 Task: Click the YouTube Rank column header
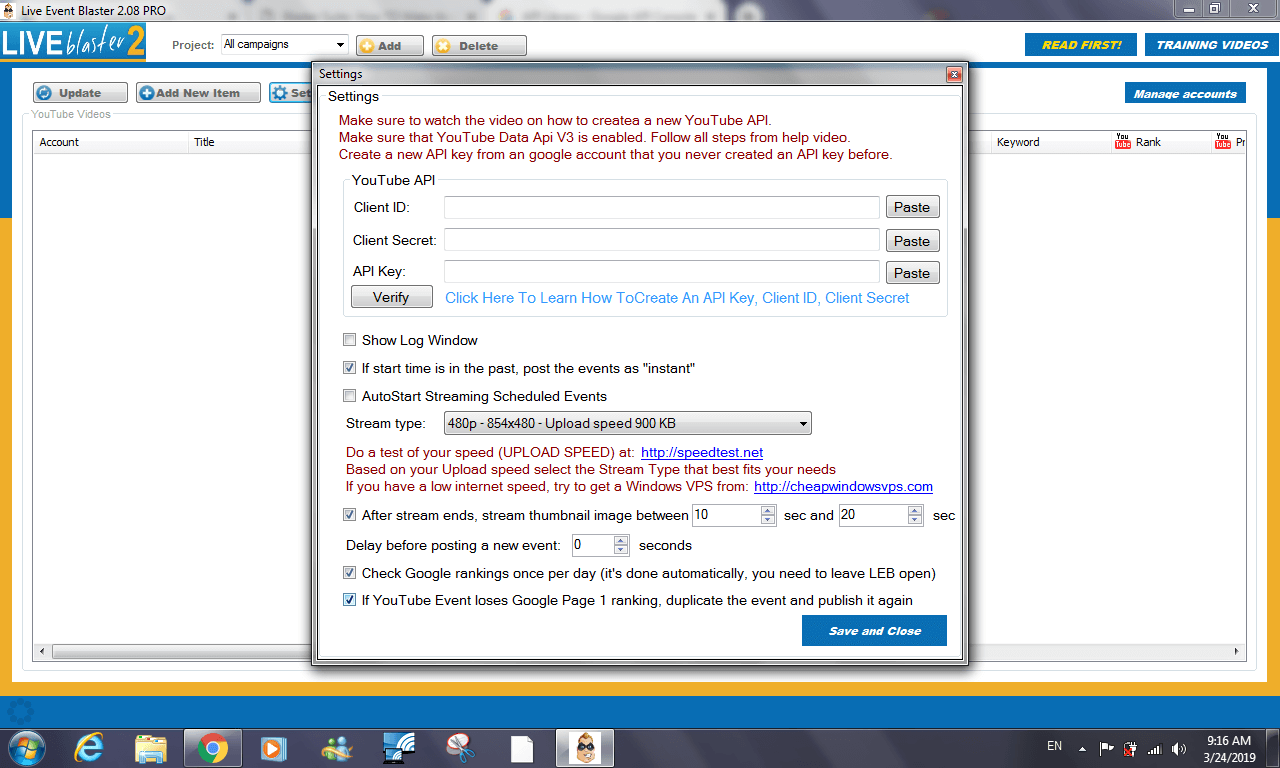click(x=1160, y=142)
